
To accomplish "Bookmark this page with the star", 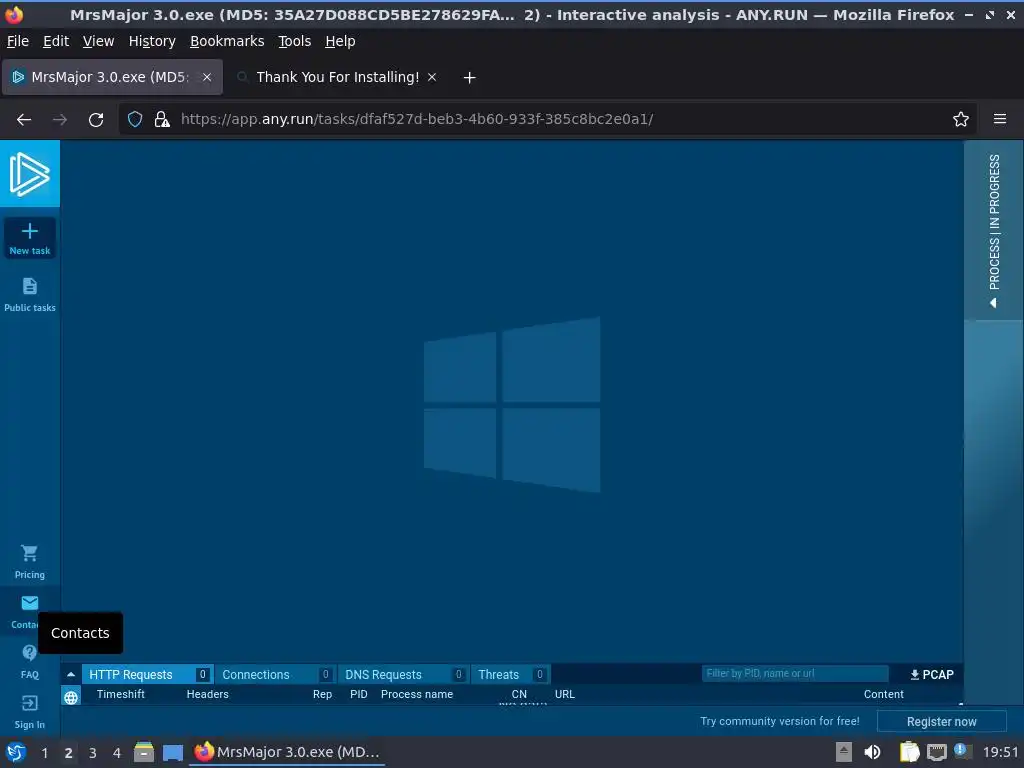I will [961, 120].
